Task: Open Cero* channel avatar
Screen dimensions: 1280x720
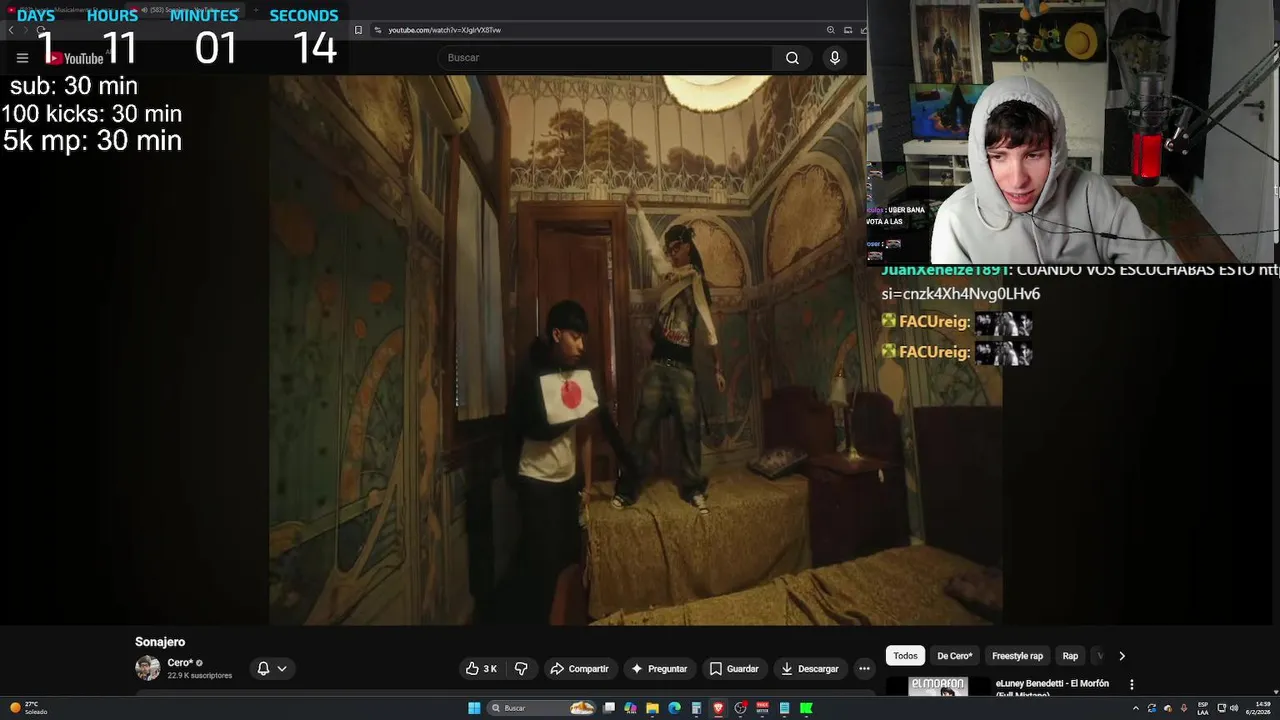Action: pyautogui.click(x=148, y=668)
